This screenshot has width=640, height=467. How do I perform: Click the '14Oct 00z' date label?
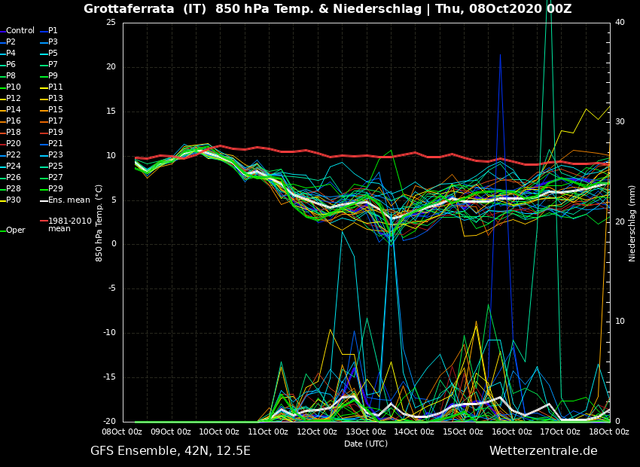[x=414, y=432]
